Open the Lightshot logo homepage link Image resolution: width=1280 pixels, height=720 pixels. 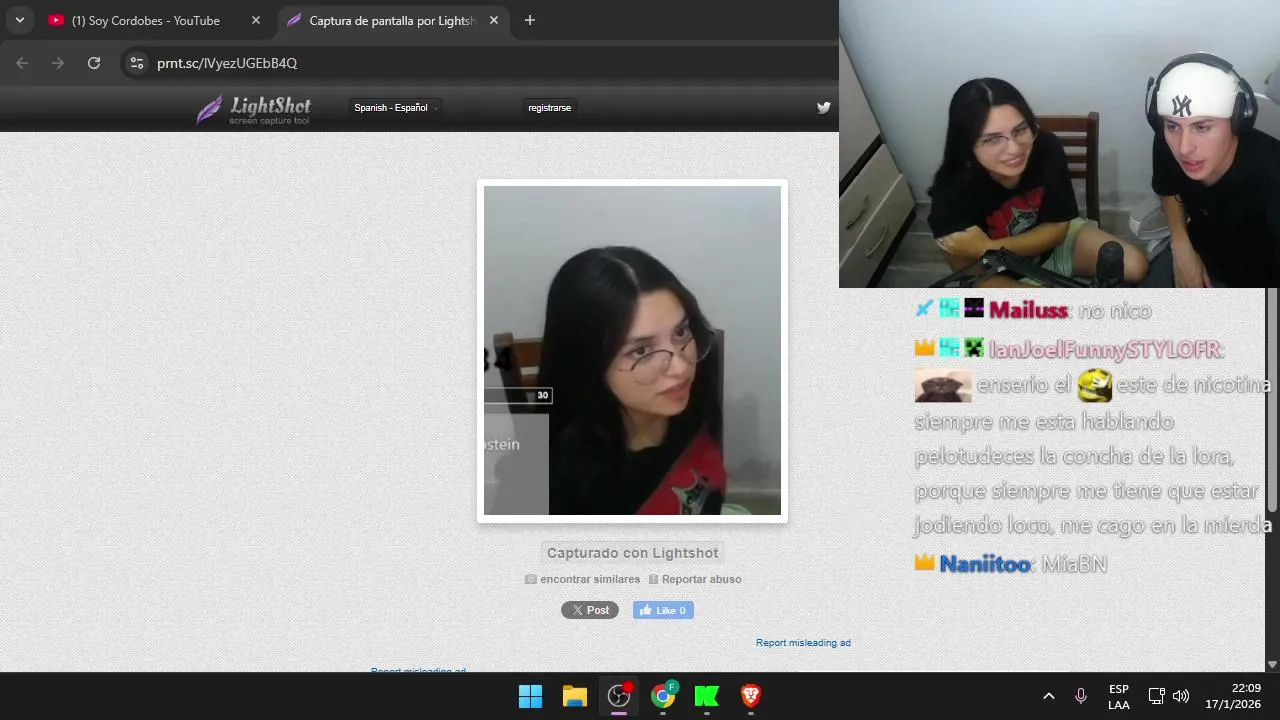click(254, 109)
